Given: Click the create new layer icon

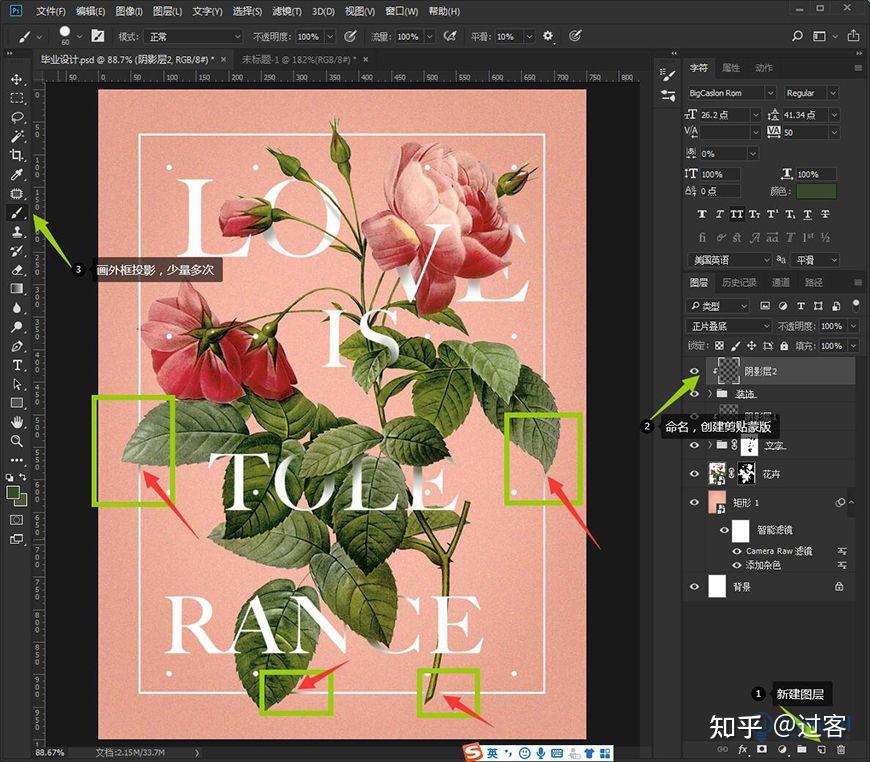Looking at the screenshot, I should [x=821, y=749].
